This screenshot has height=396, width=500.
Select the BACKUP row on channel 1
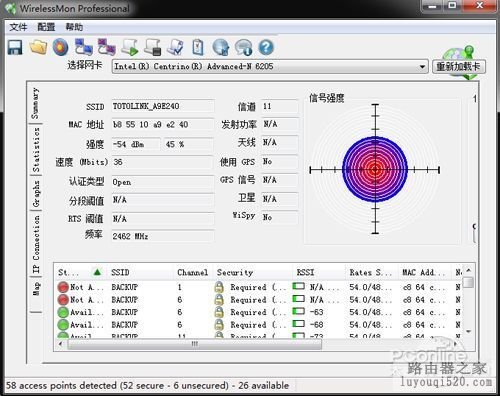coord(259,287)
